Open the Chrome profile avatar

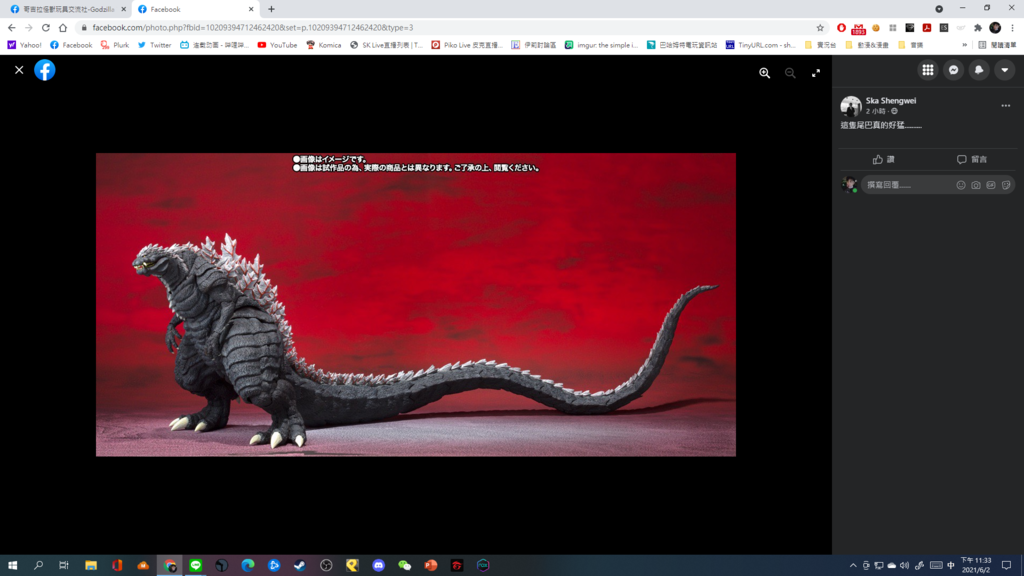(x=995, y=27)
